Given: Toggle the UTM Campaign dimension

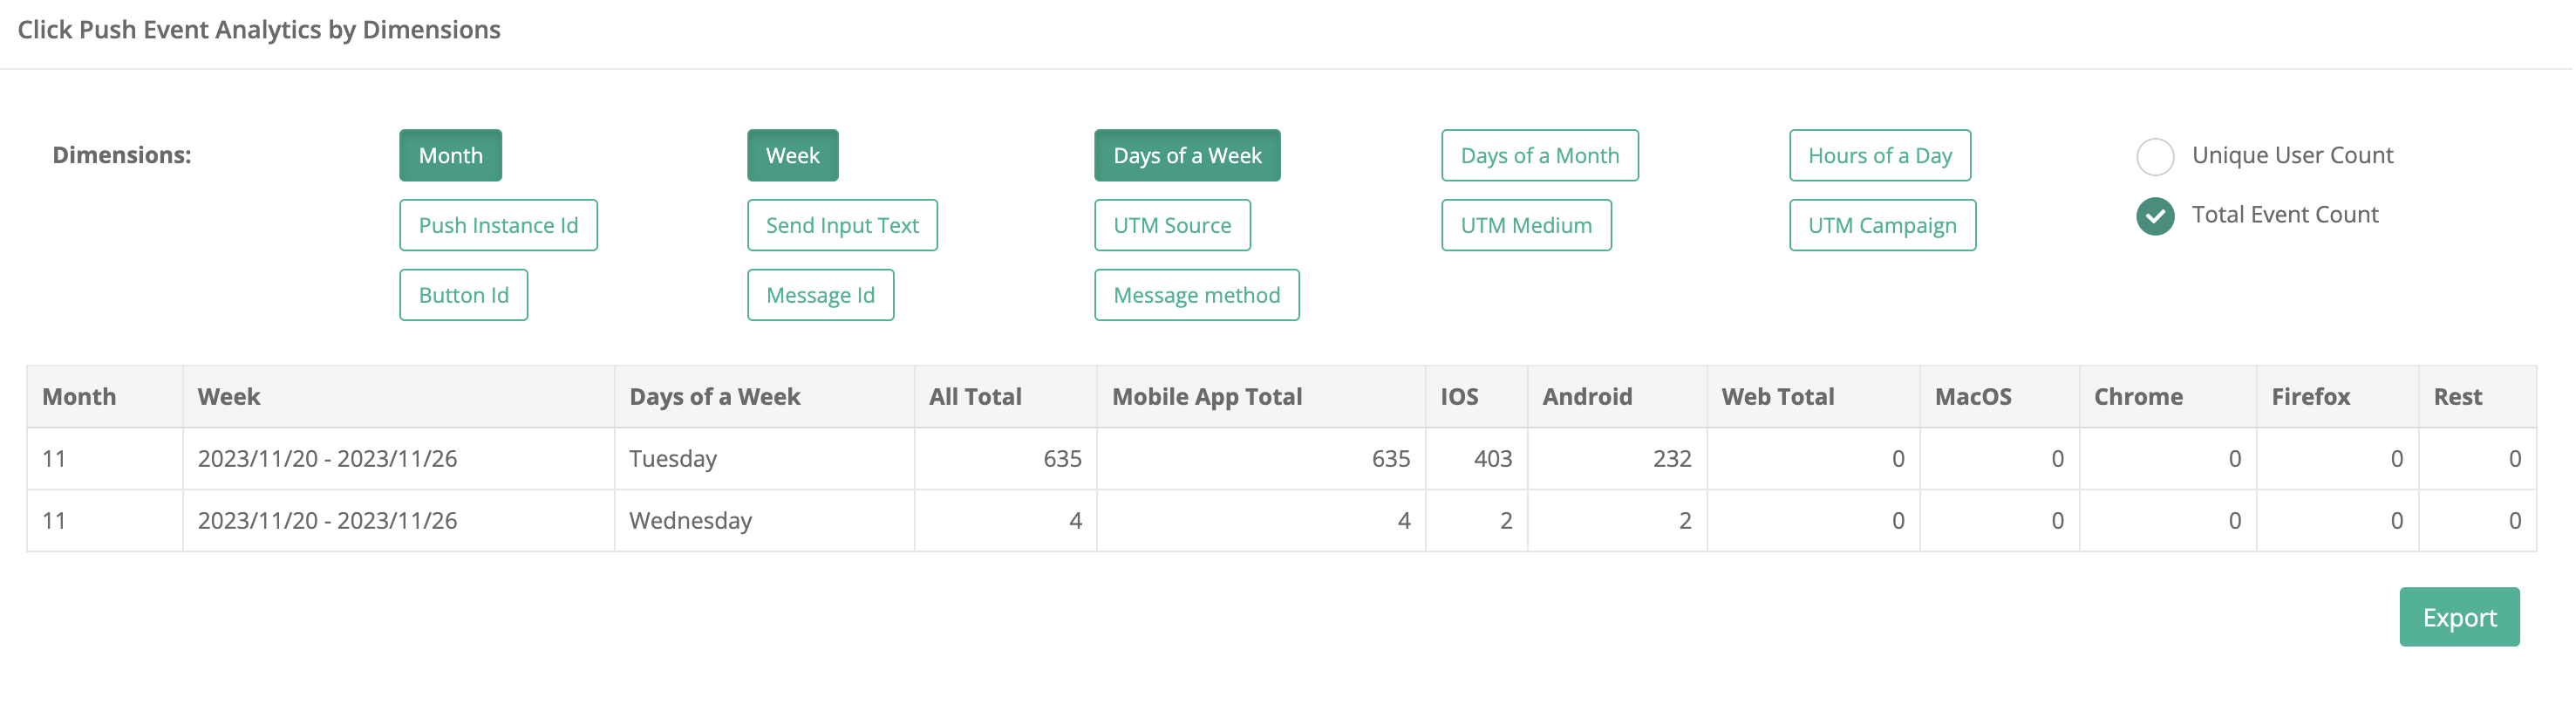Looking at the screenshot, I should tap(1881, 226).
